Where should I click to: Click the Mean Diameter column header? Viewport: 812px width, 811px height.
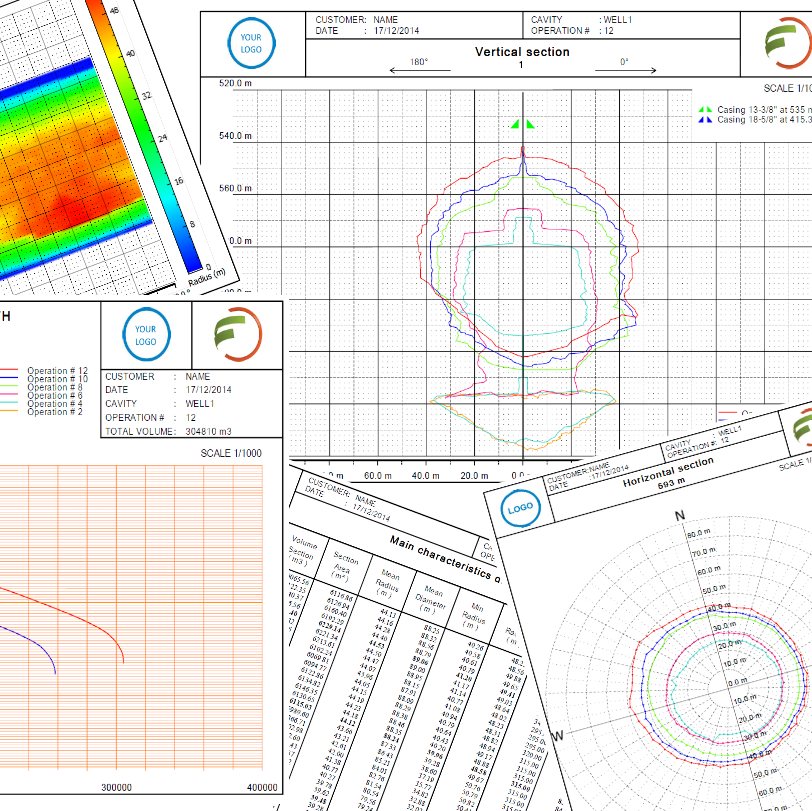click(431, 599)
